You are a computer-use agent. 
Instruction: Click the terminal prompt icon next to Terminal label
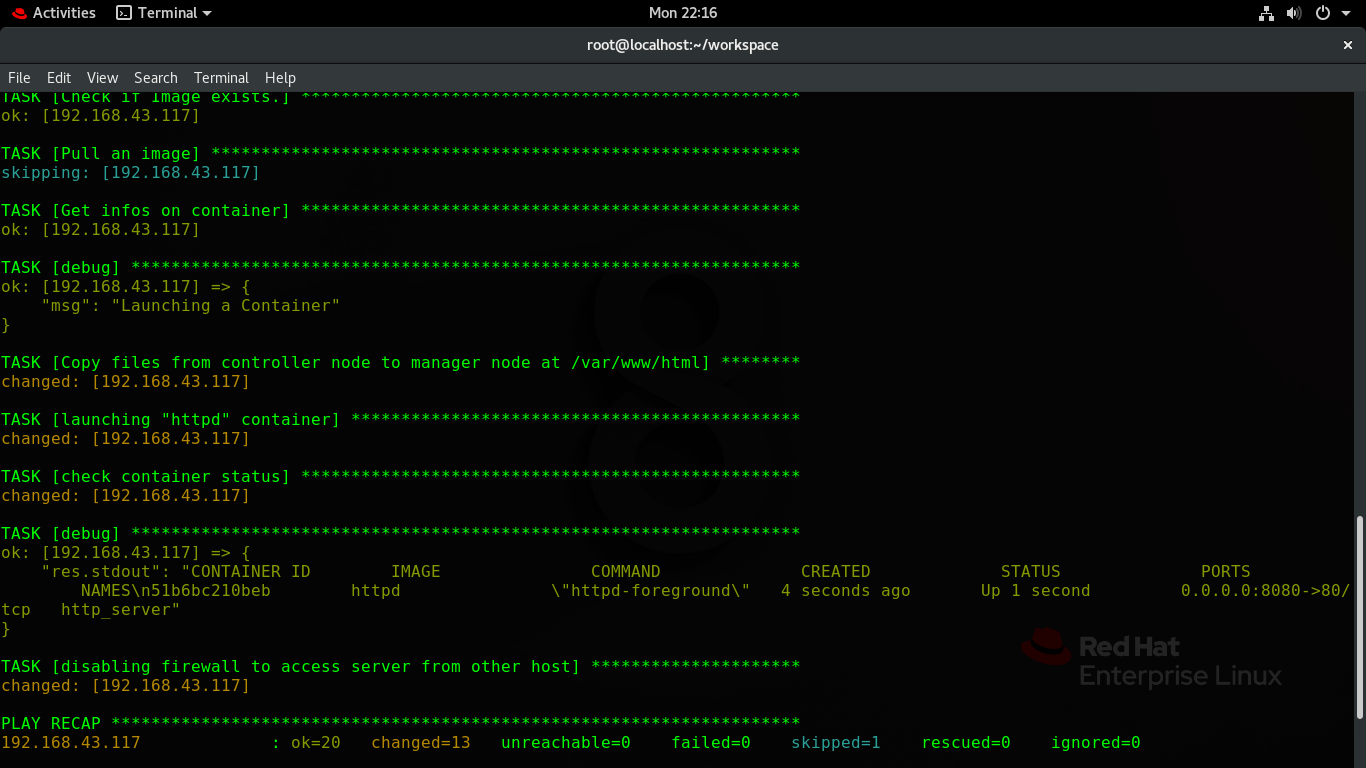pos(122,12)
